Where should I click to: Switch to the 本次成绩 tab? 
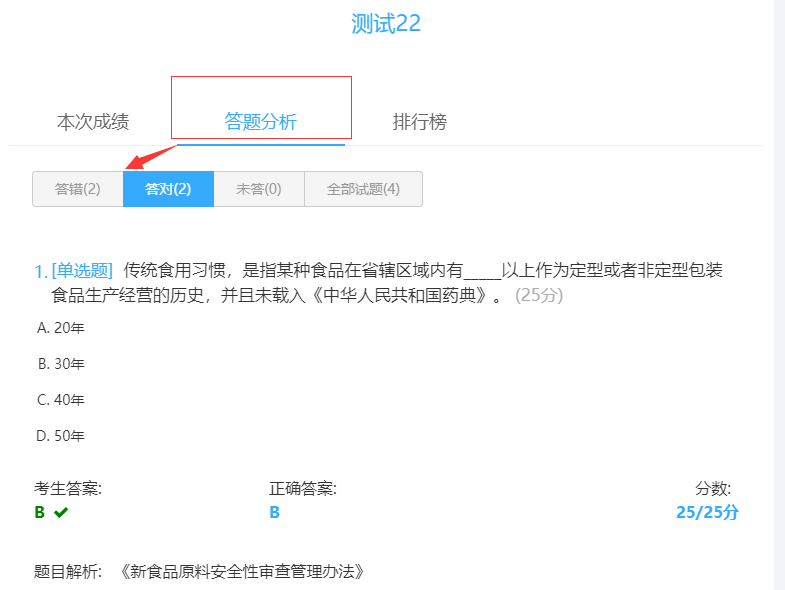click(x=93, y=122)
